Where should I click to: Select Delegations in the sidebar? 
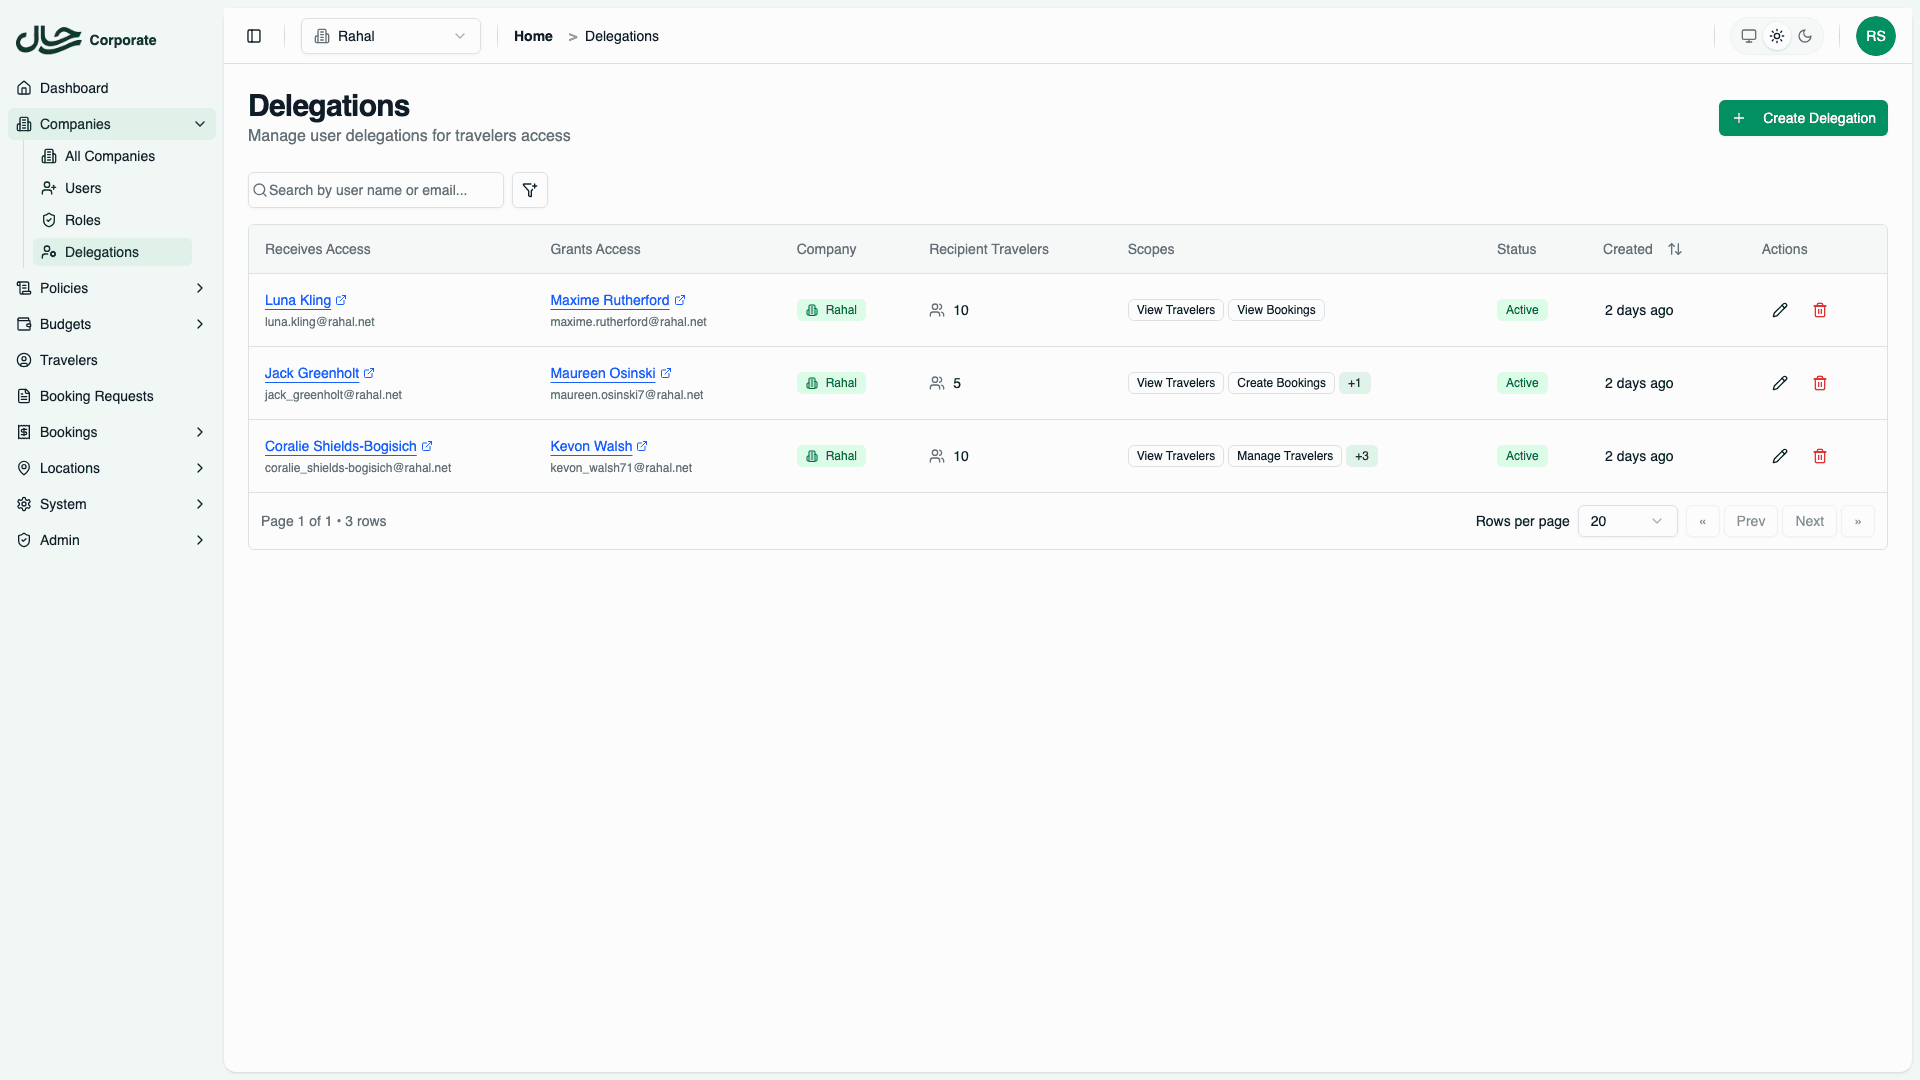click(101, 252)
